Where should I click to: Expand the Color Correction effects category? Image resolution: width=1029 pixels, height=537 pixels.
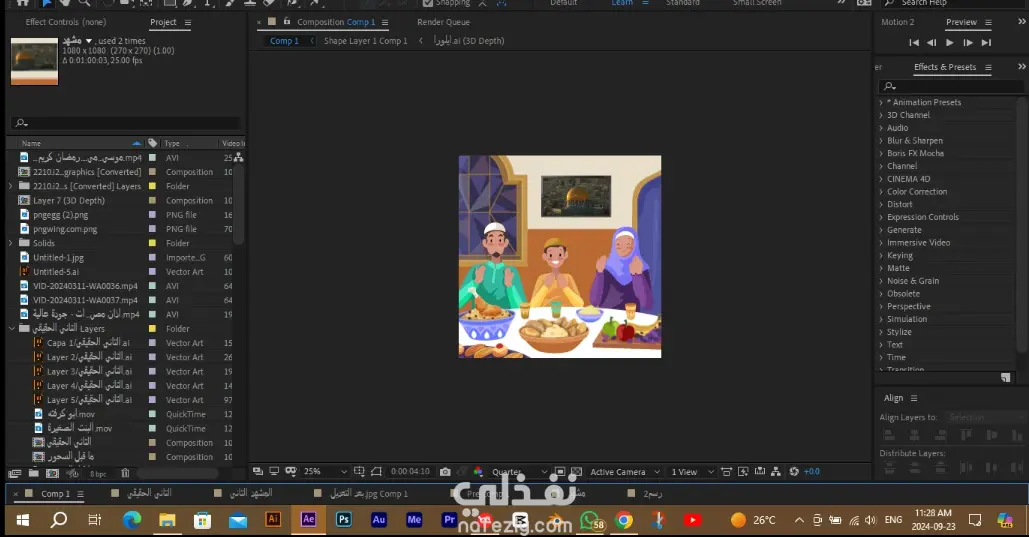click(881, 192)
